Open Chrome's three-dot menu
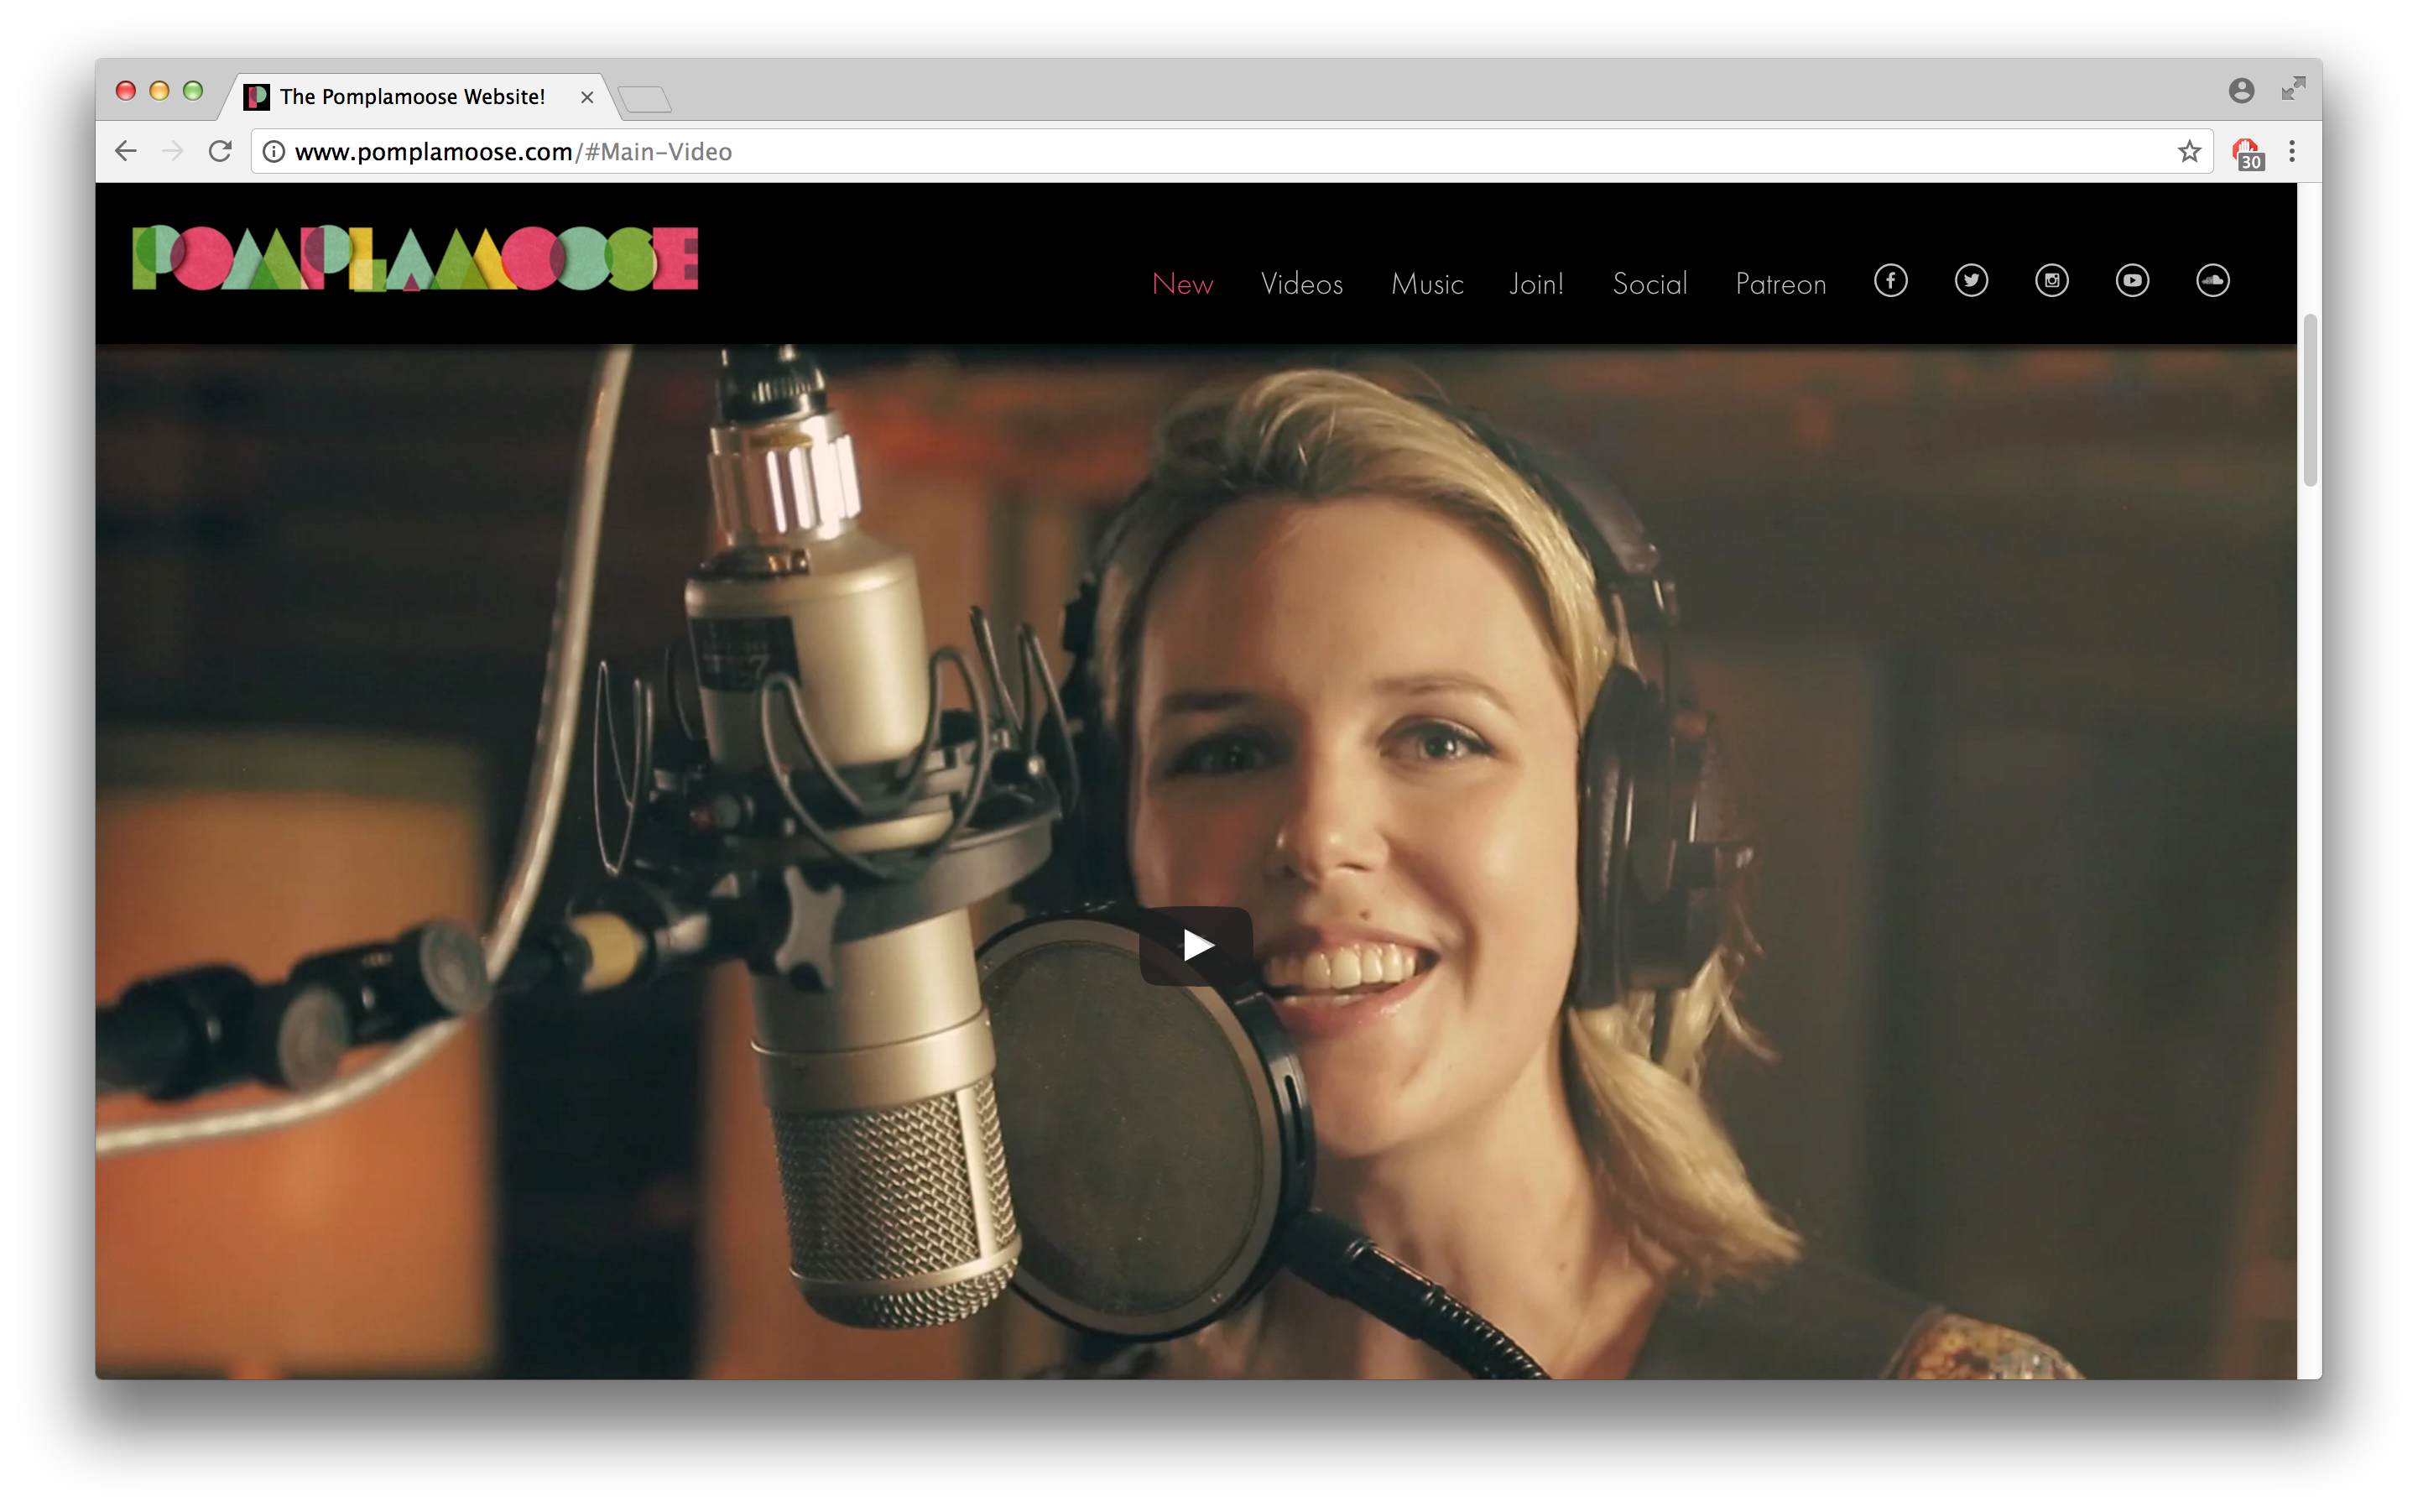 point(2292,151)
